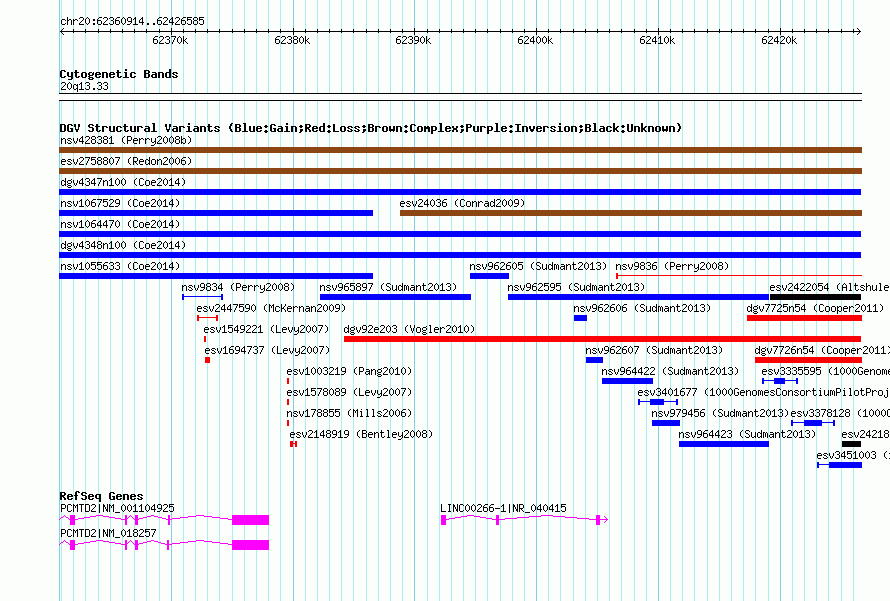Click the RefSeq Genes track title

(x=102, y=496)
